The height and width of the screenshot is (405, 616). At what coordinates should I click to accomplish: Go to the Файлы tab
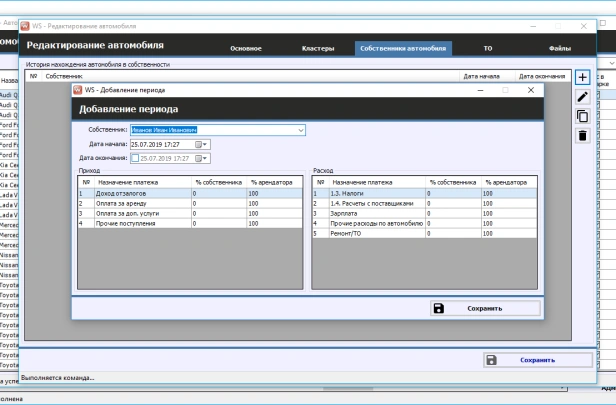(x=559, y=48)
